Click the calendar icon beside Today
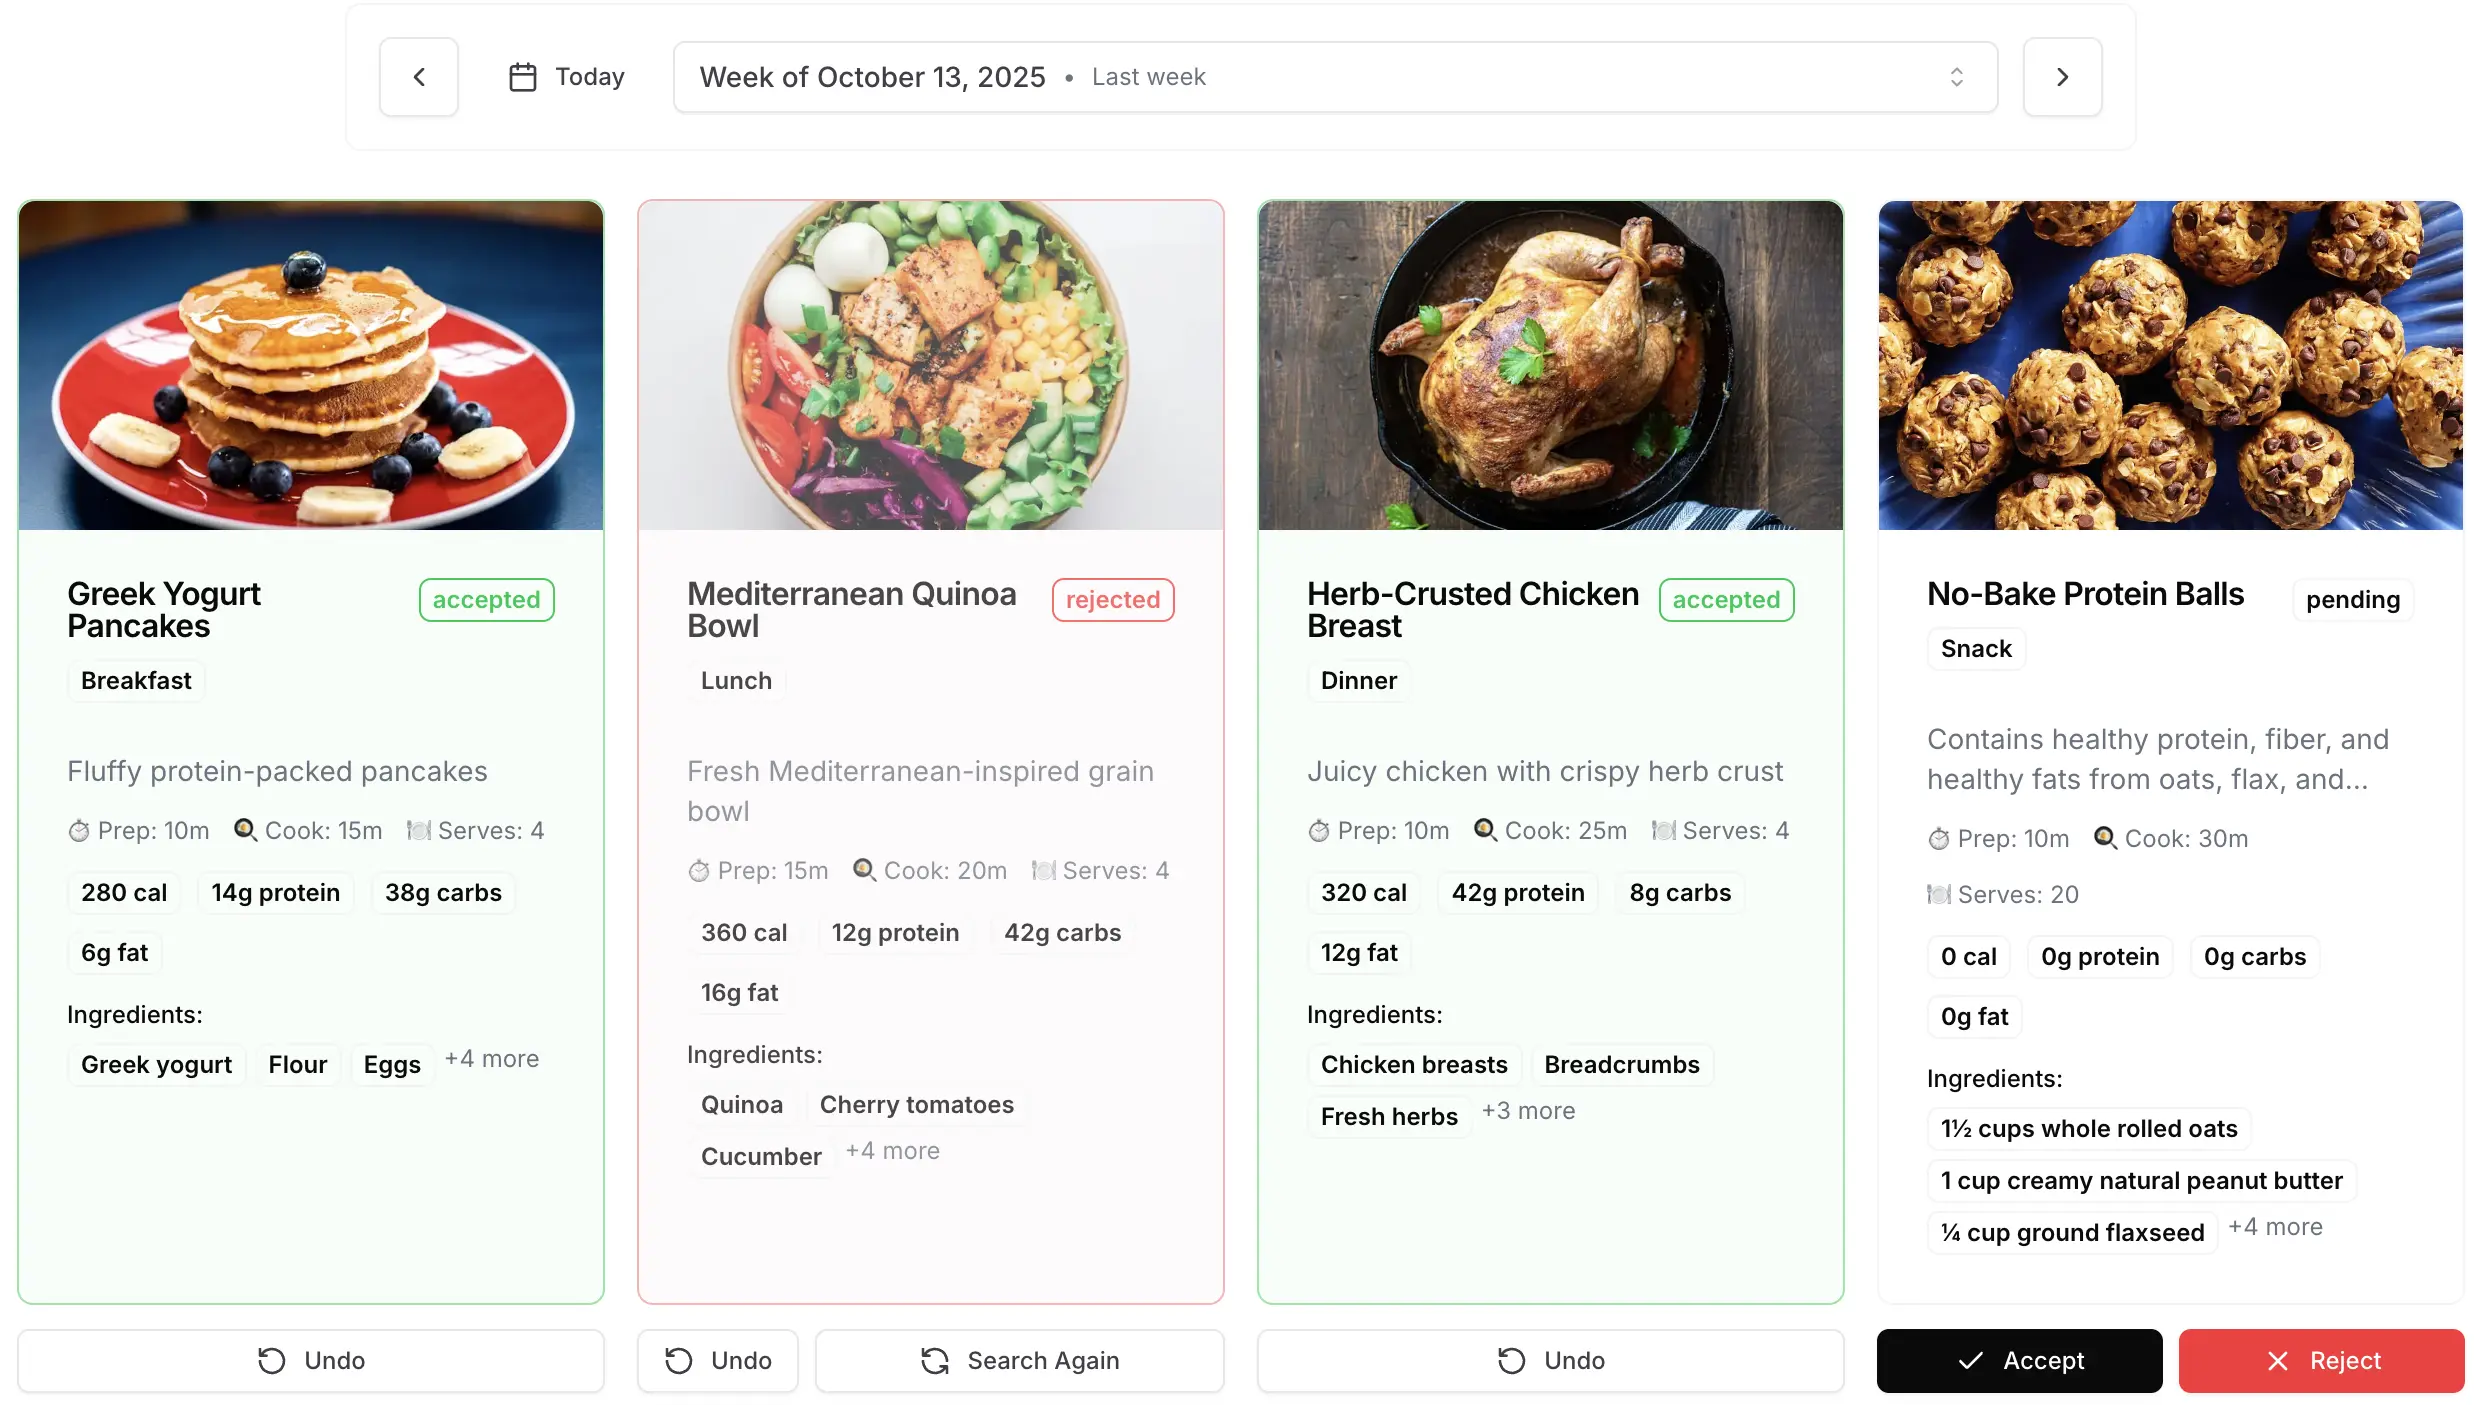2483x1405 pixels. (x=523, y=77)
